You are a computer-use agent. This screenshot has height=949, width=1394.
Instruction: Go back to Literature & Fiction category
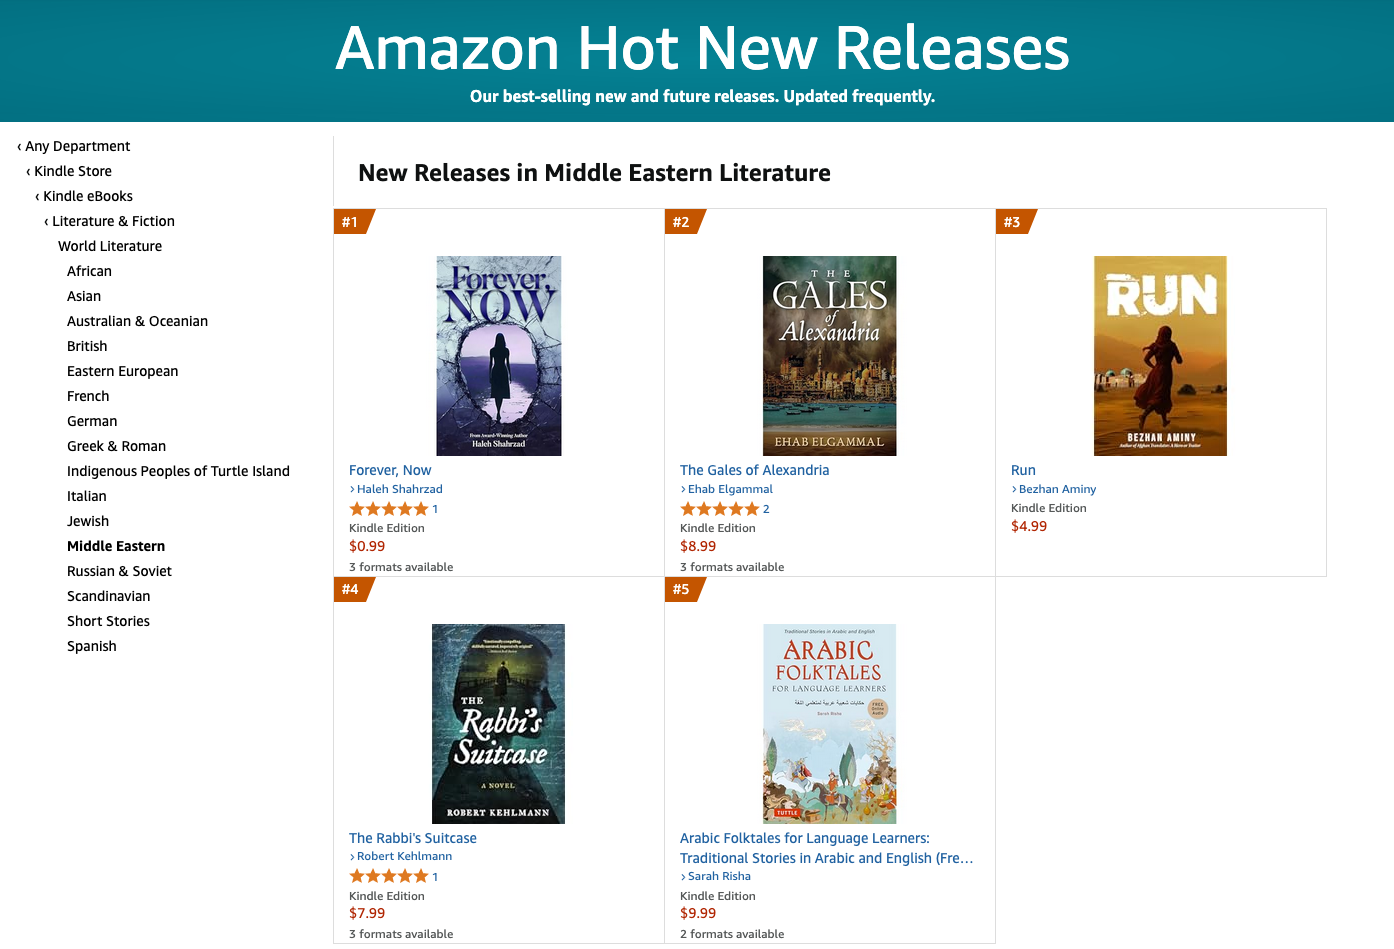pyautogui.click(x=113, y=221)
